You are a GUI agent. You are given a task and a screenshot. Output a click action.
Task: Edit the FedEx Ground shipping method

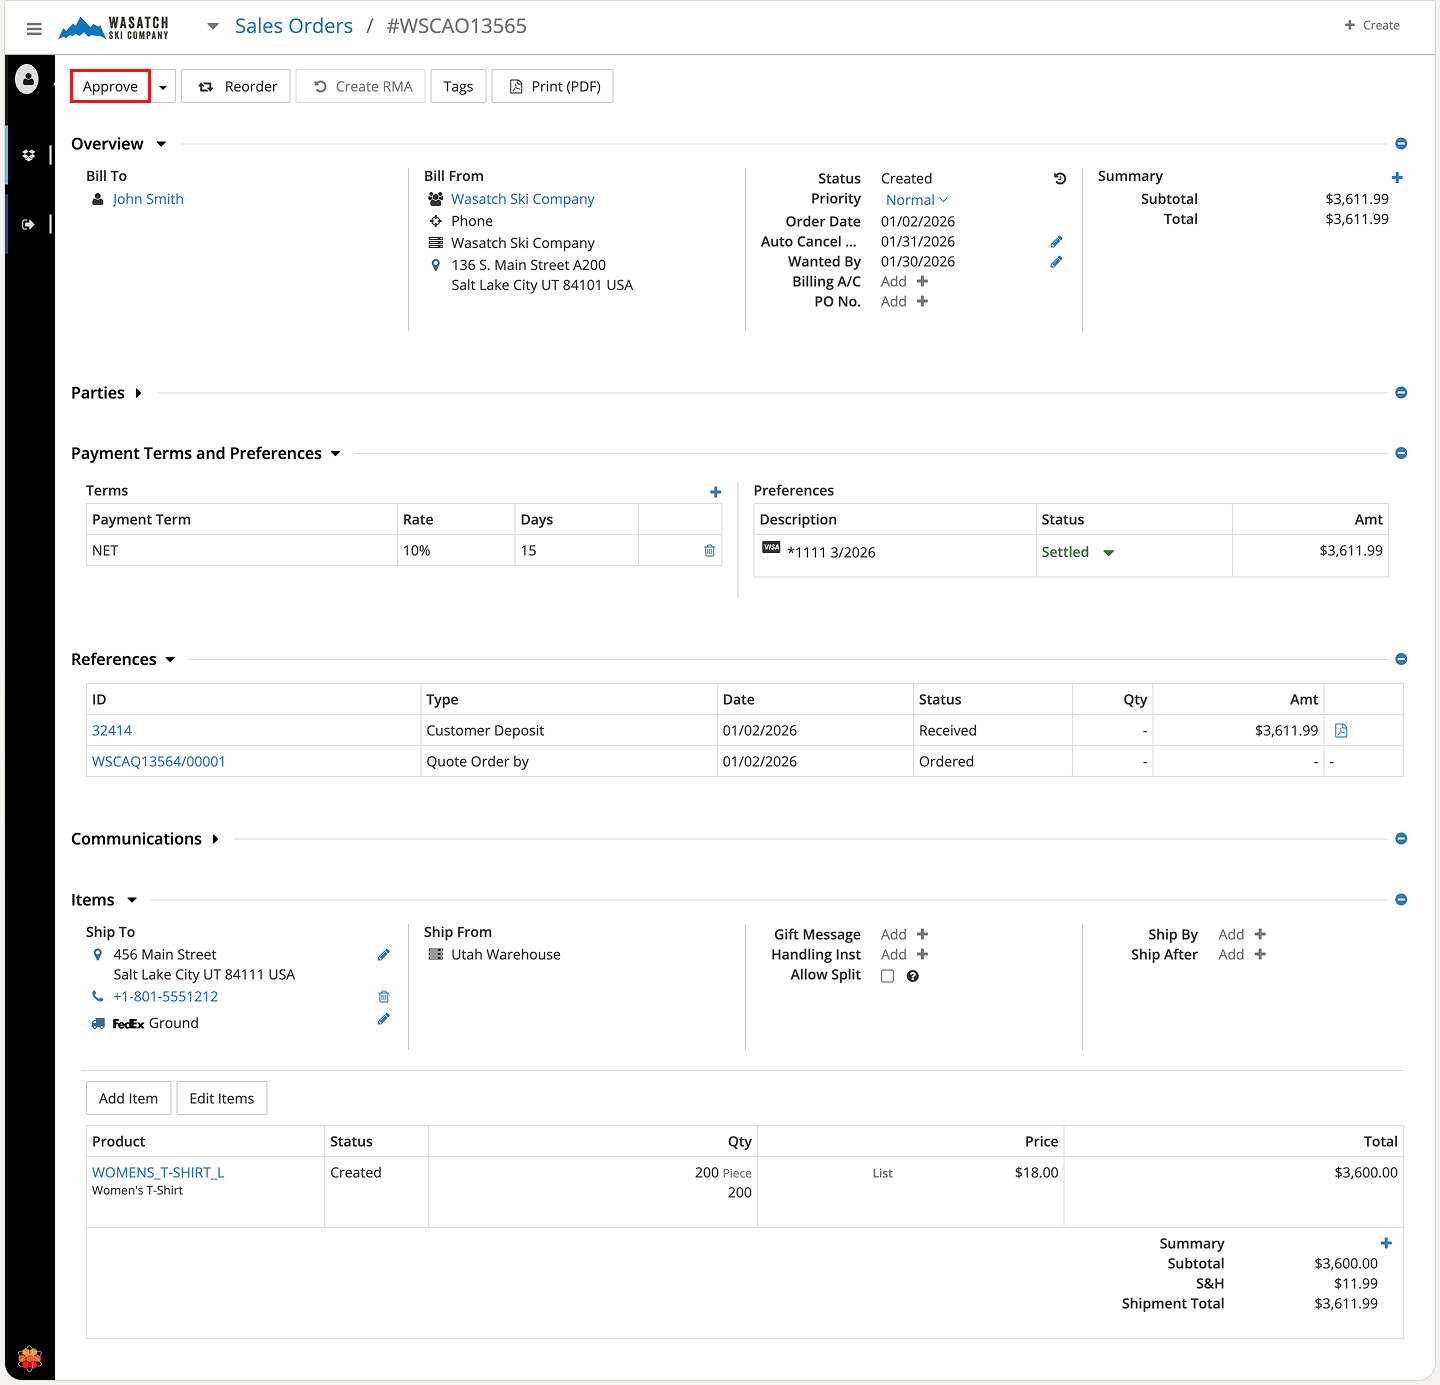(x=383, y=1019)
